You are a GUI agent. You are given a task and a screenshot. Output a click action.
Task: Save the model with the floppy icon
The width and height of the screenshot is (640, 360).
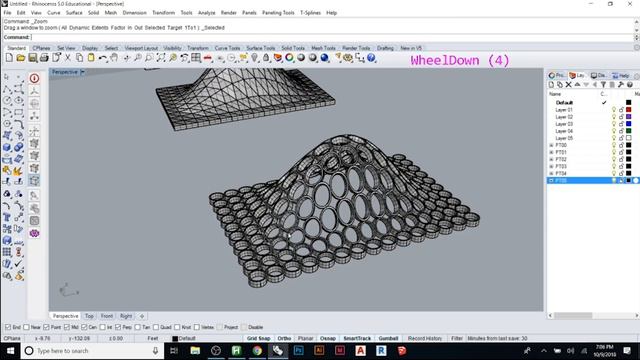point(32,58)
